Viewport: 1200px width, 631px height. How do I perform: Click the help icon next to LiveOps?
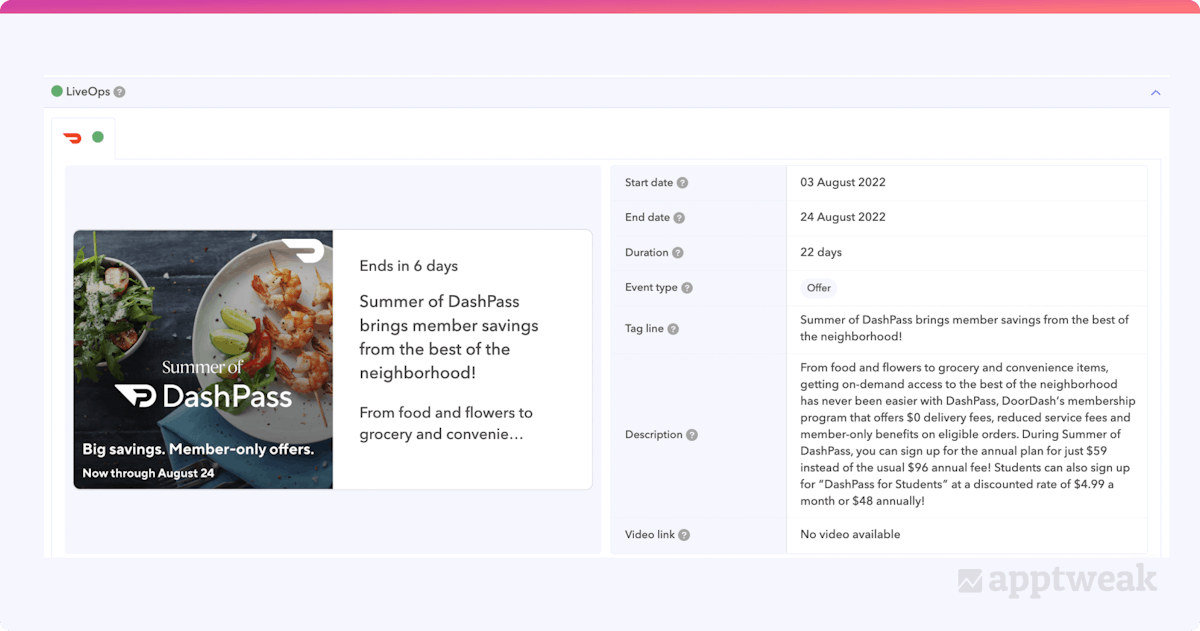point(120,92)
